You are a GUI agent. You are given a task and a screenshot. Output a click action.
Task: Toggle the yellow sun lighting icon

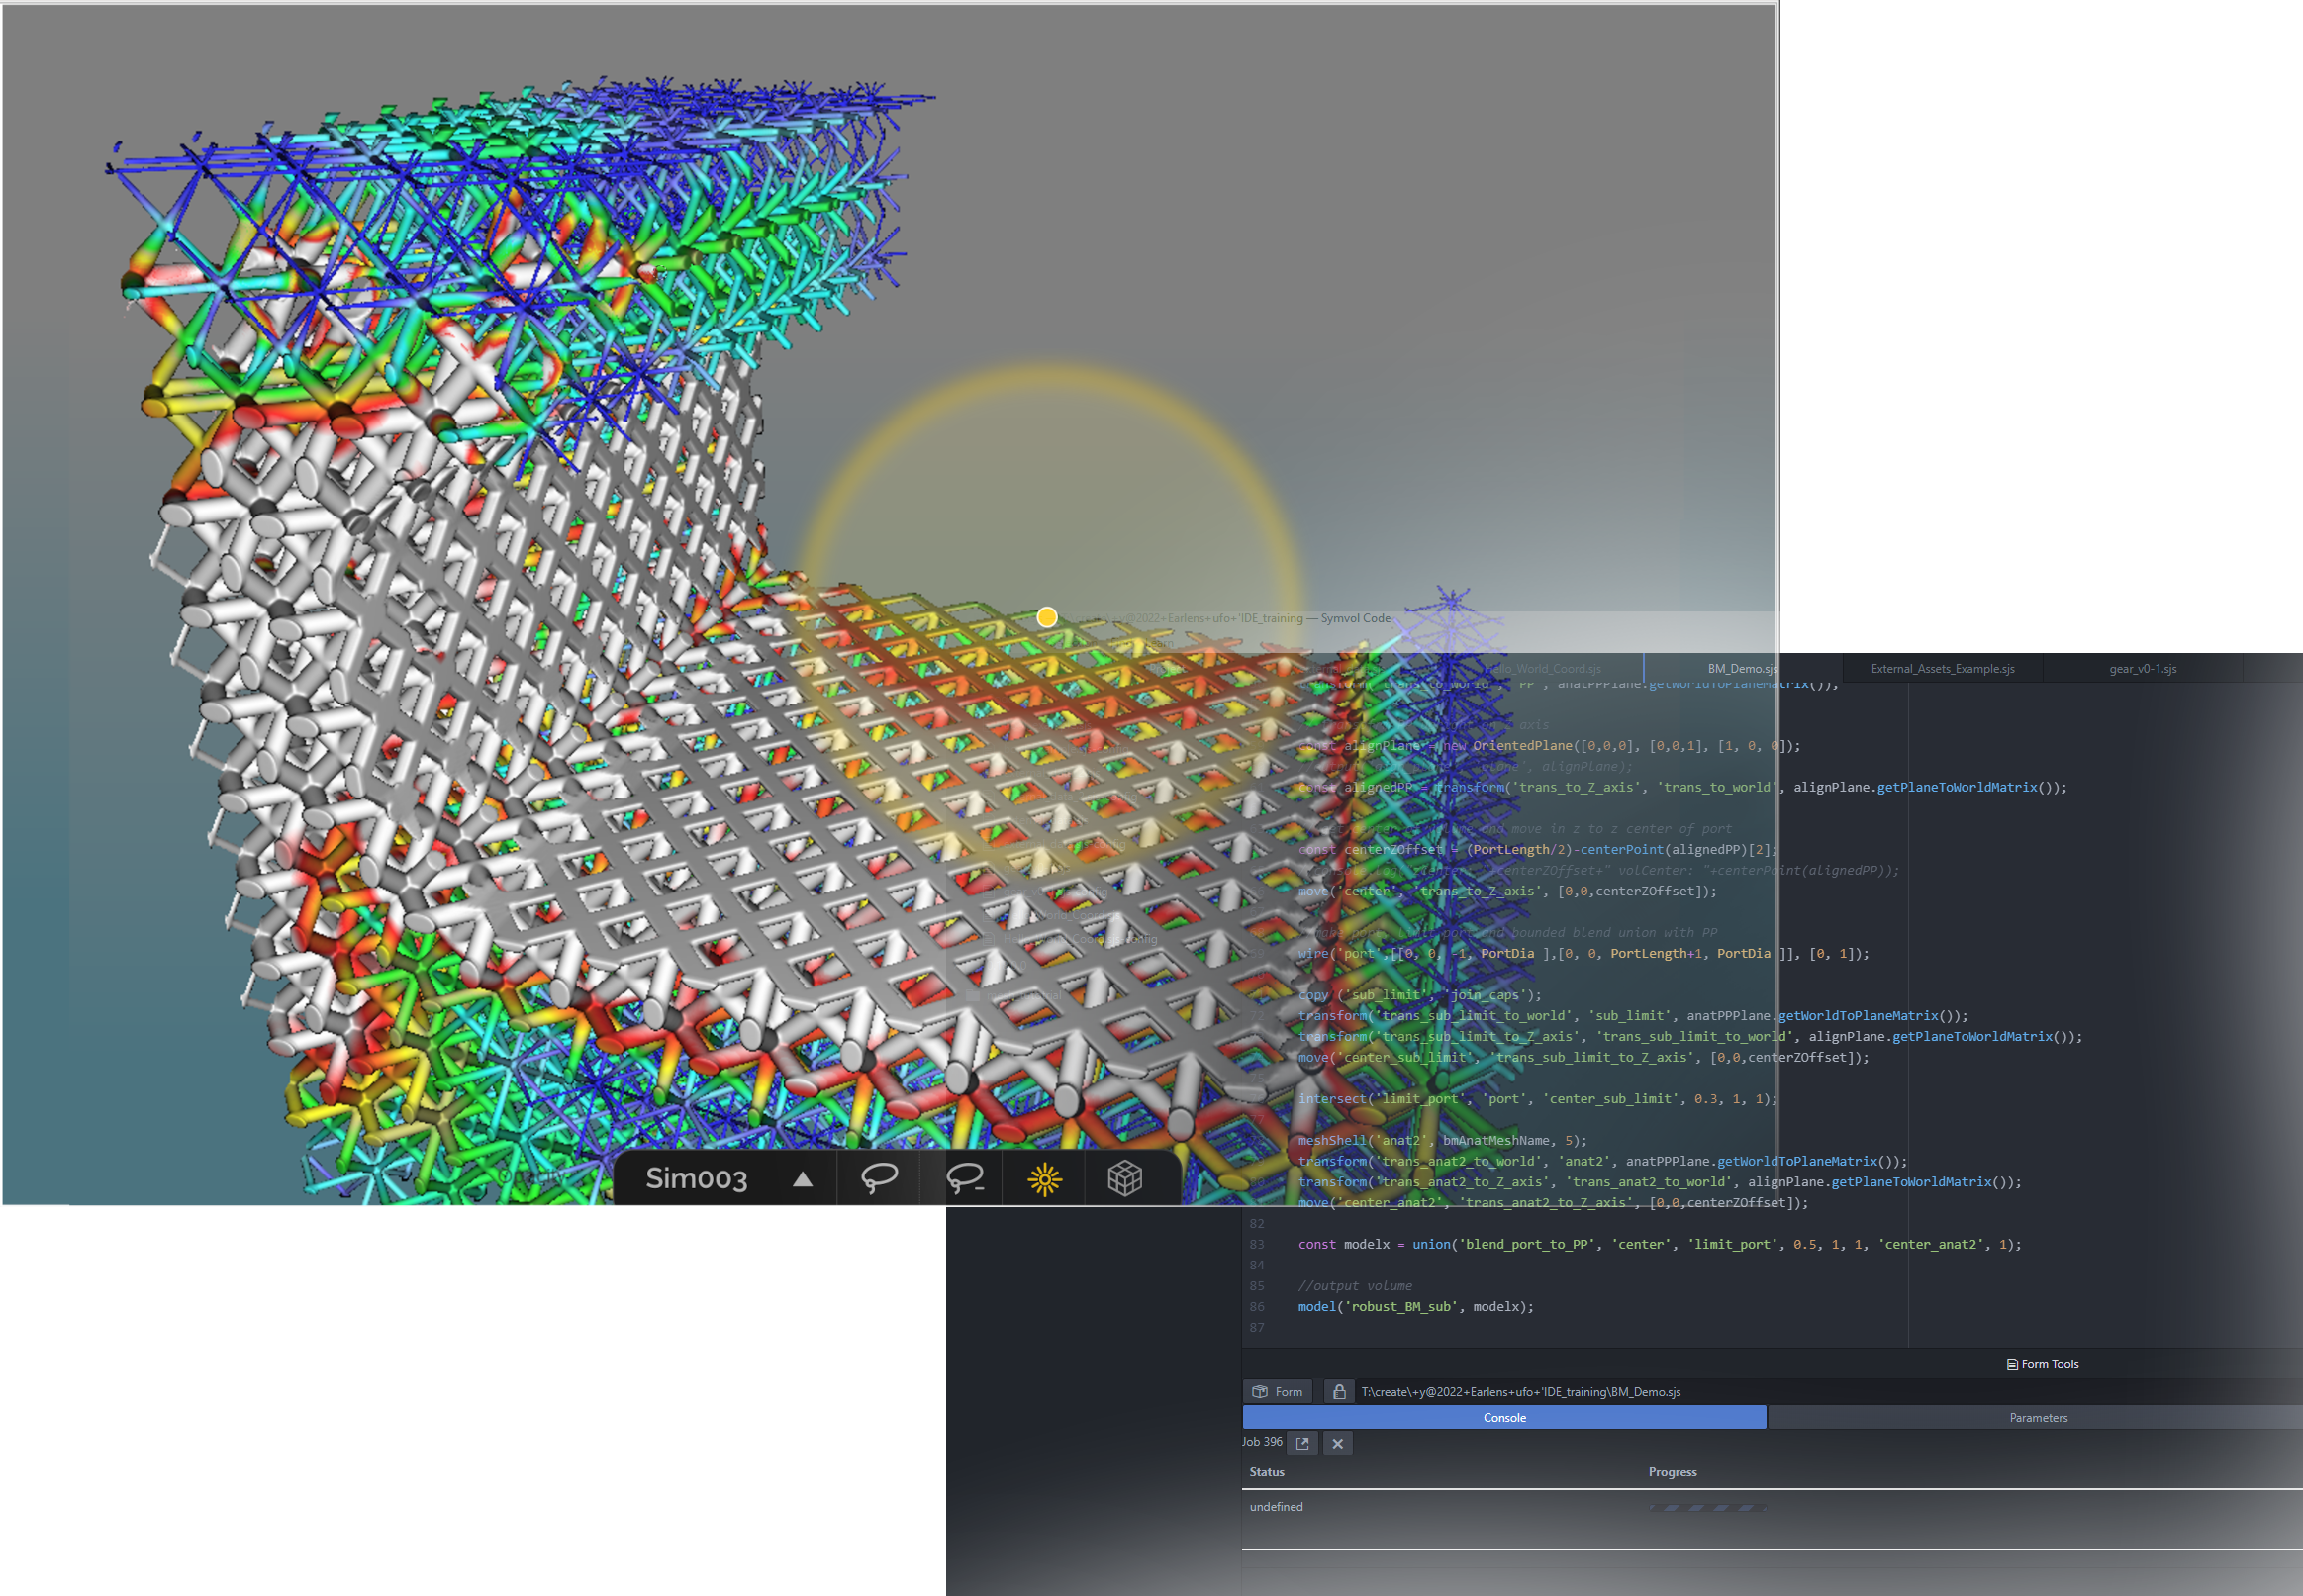click(1044, 1179)
